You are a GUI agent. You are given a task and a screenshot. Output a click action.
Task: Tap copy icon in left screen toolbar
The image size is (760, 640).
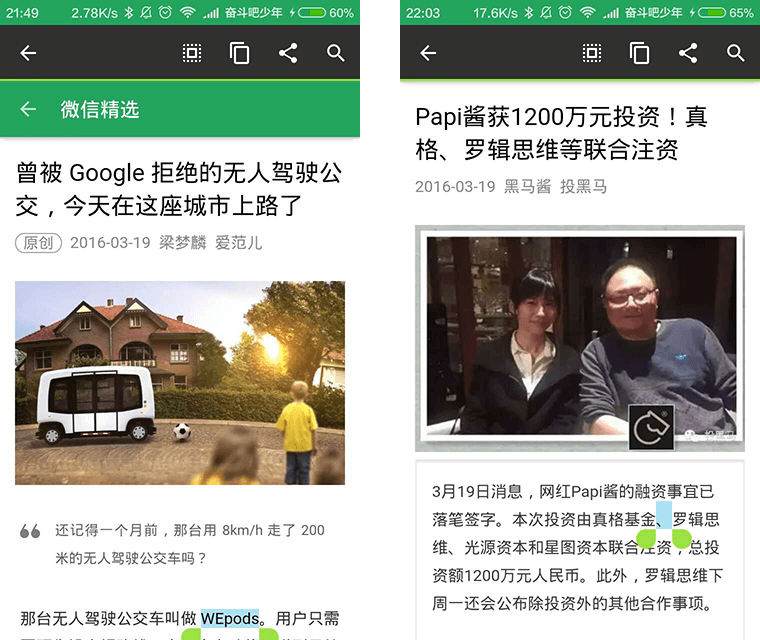[239, 53]
